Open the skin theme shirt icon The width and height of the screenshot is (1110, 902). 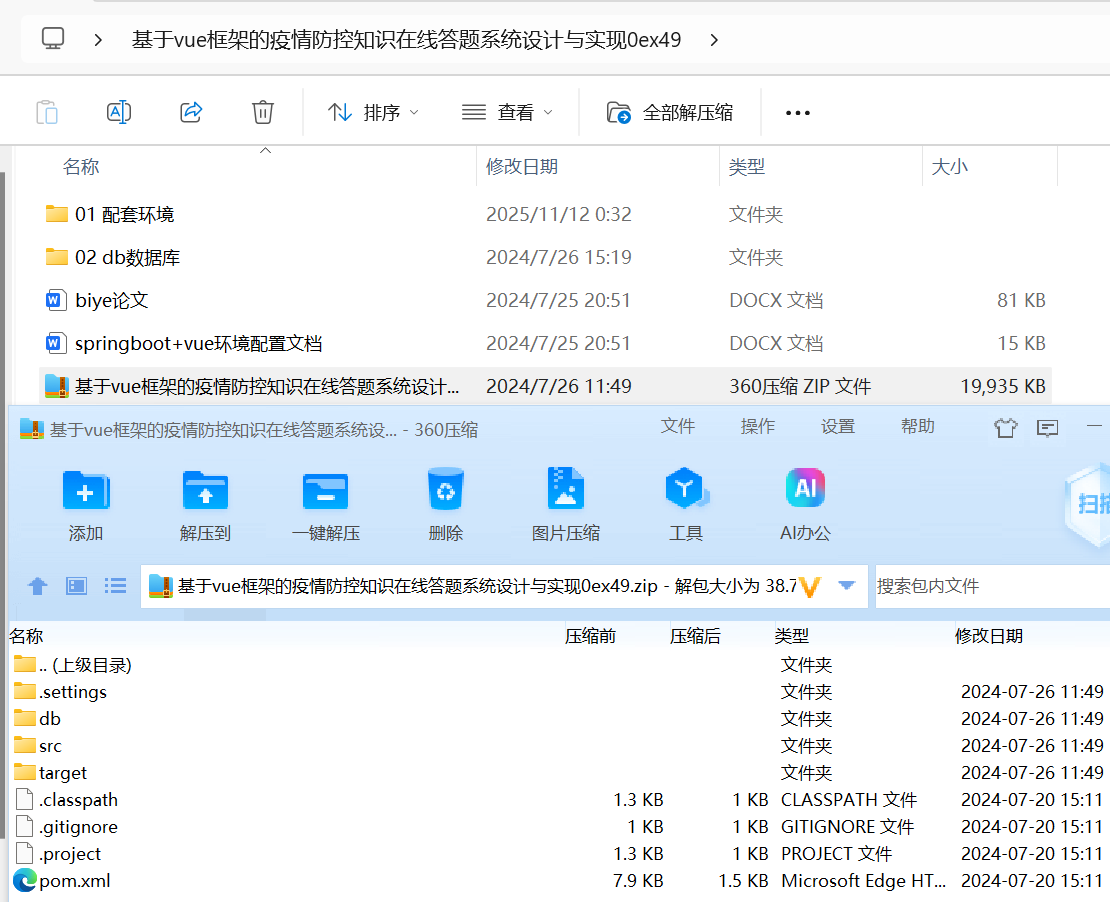click(1005, 427)
